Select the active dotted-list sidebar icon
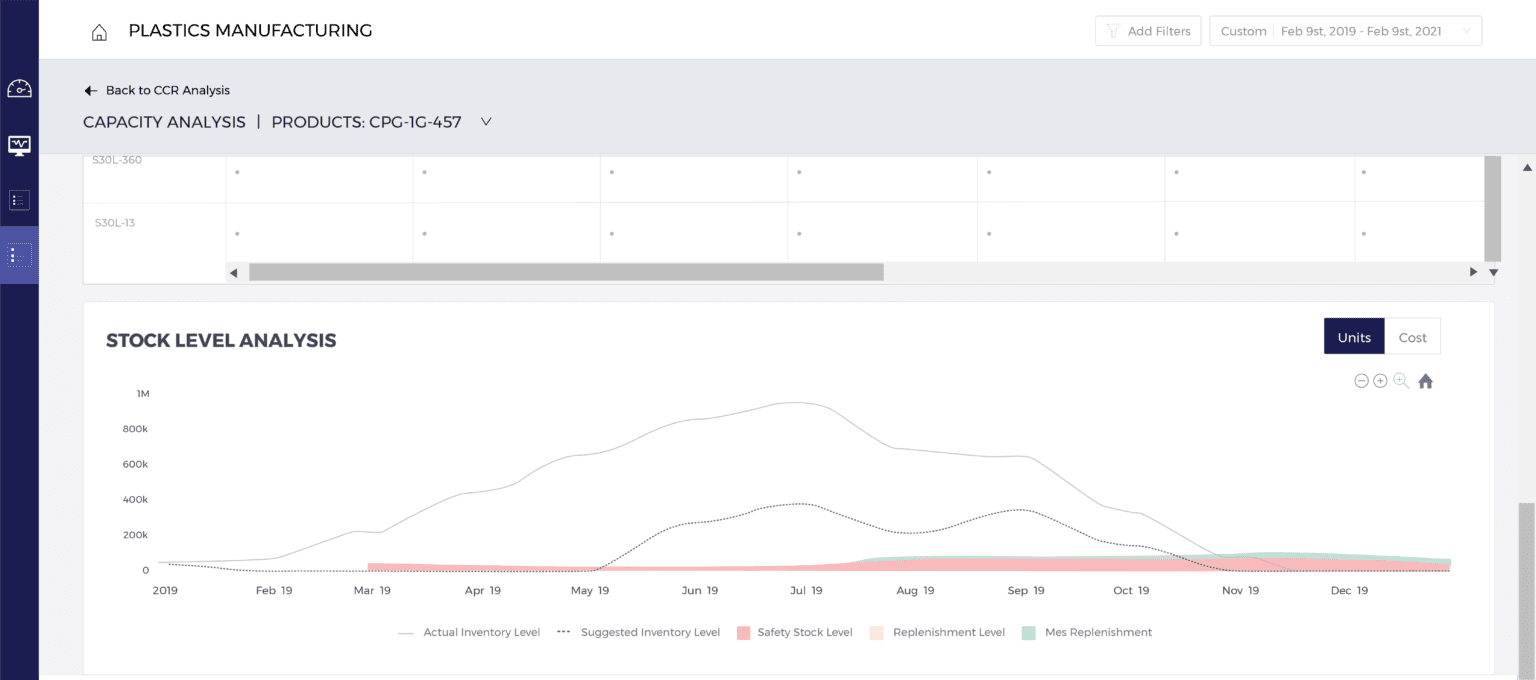Viewport: 1536px width, 680px height. [19, 255]
